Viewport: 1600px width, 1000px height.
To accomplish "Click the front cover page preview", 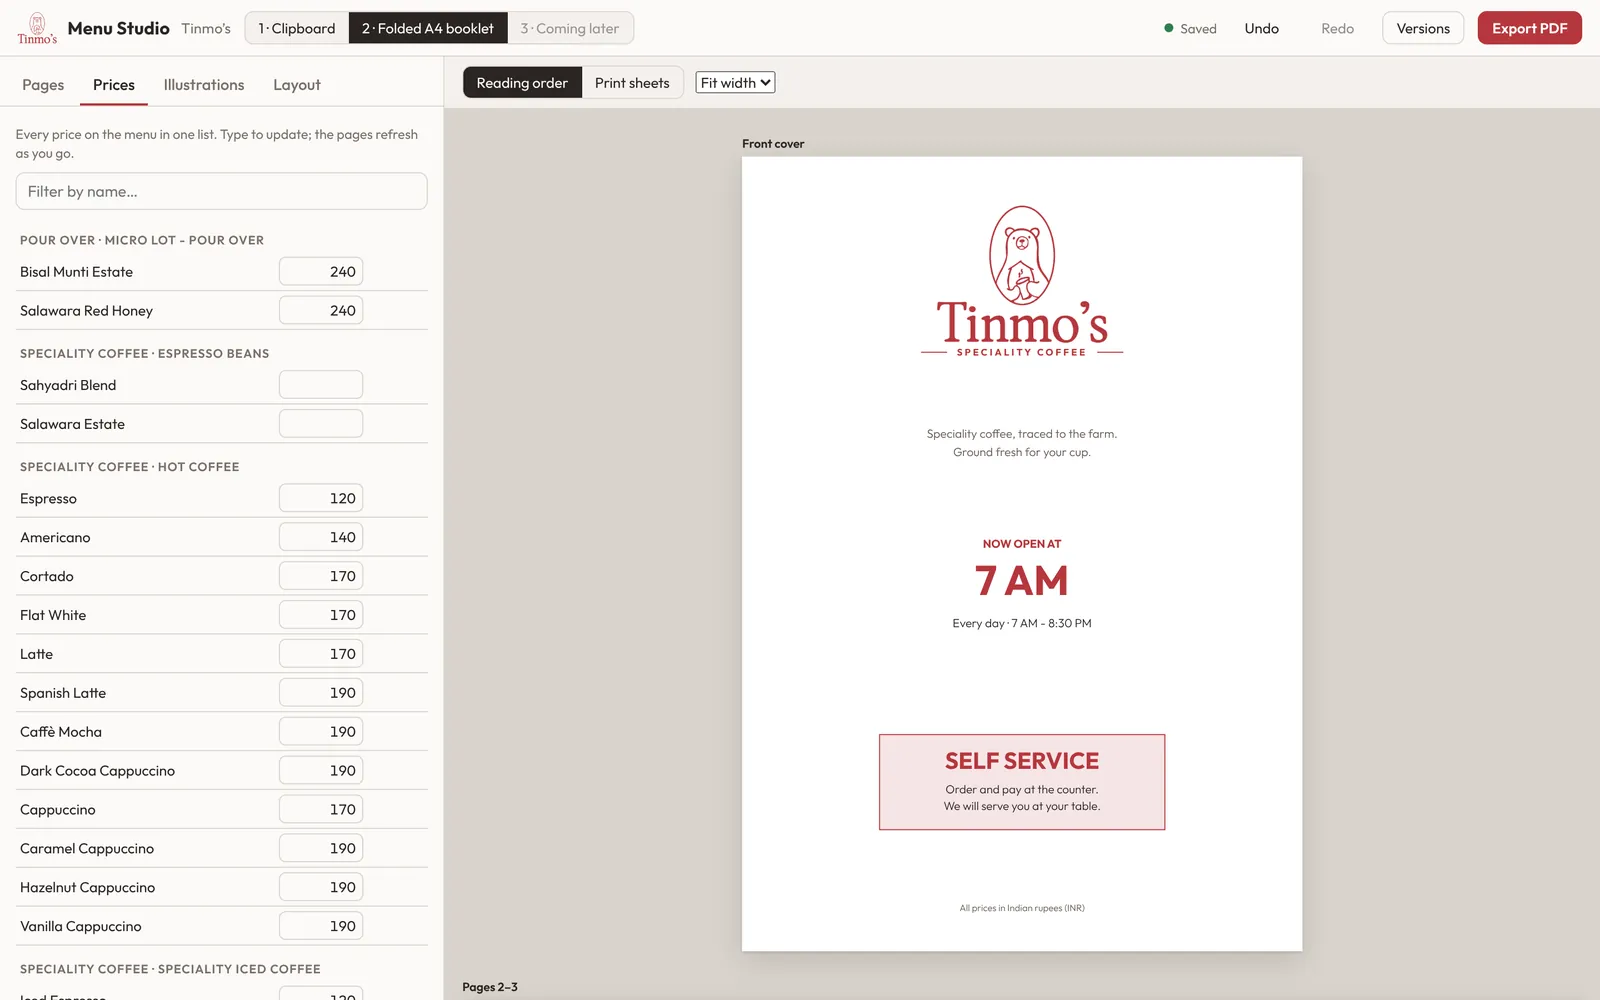I will click(x=1022, y=553).
